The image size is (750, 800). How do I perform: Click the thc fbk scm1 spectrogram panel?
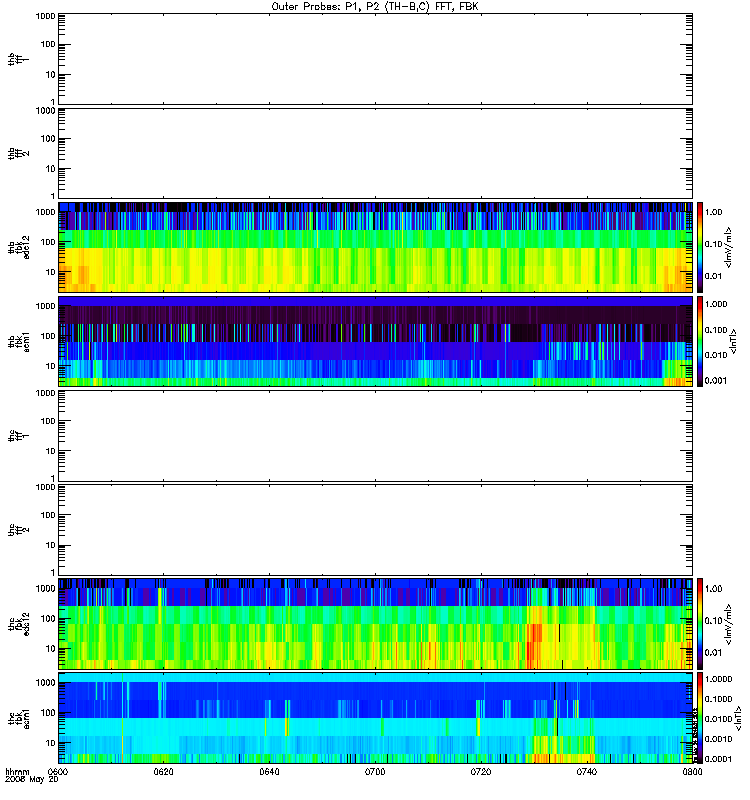pos(375,718)
